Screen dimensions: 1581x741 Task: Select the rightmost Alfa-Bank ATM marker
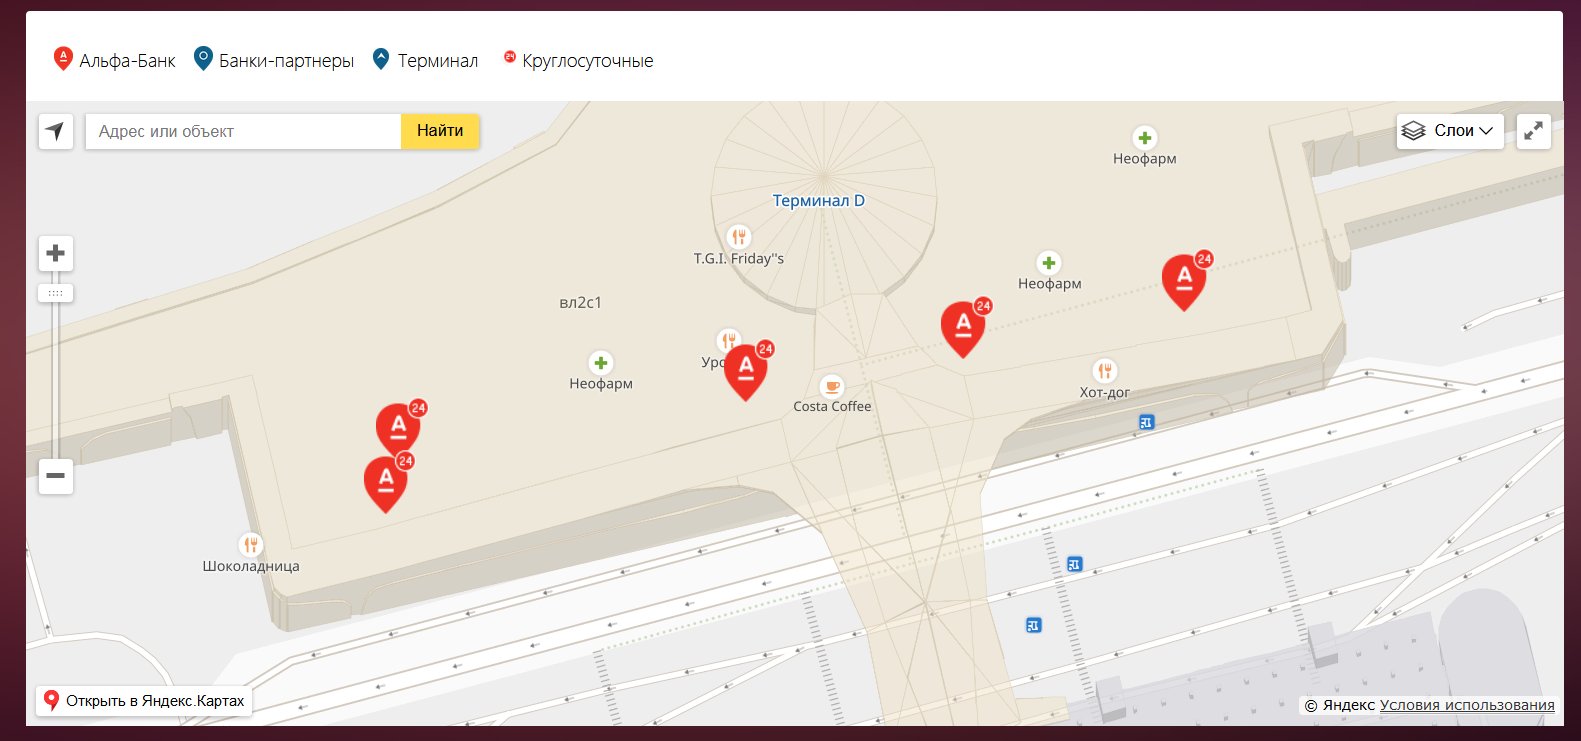1185,281
